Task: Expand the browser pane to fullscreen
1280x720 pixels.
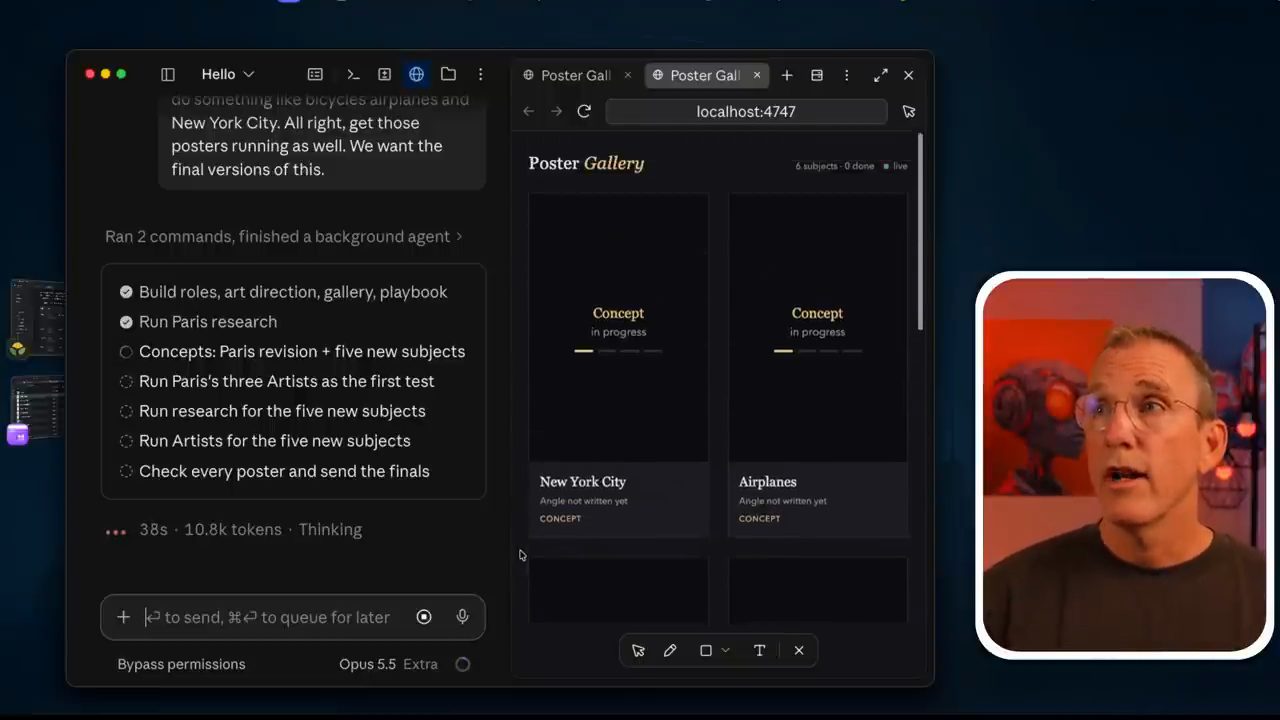Action: [x=880, y=75]
